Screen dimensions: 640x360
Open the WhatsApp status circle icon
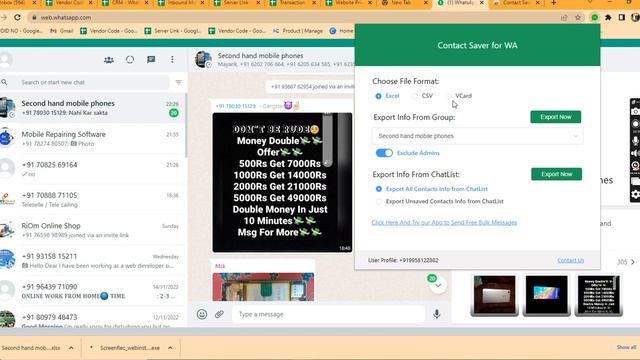[130, 60]
